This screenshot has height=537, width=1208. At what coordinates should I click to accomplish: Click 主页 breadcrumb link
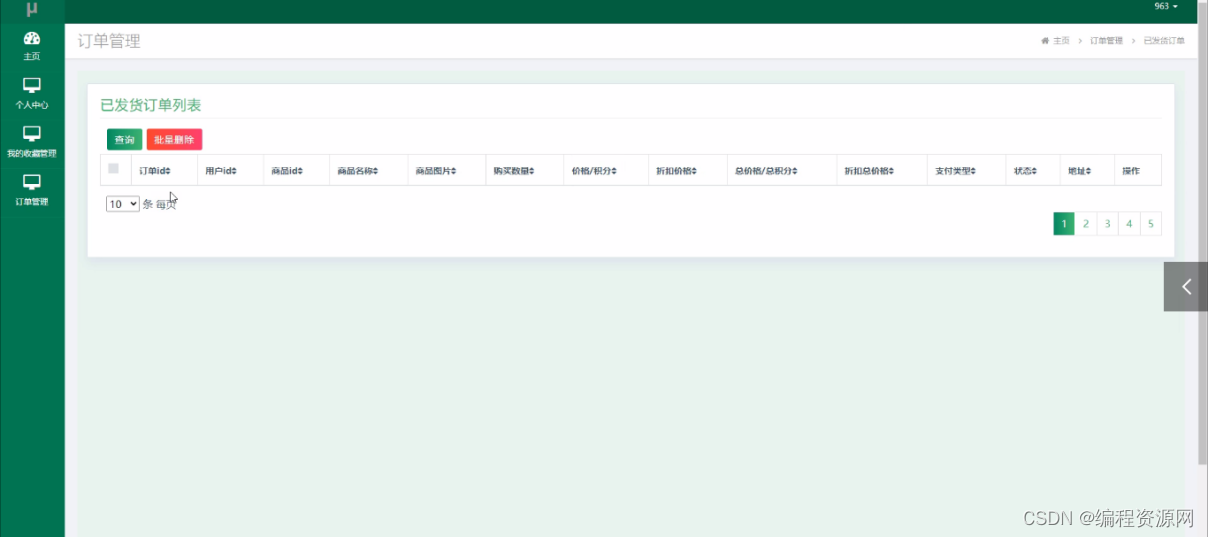1061,41
